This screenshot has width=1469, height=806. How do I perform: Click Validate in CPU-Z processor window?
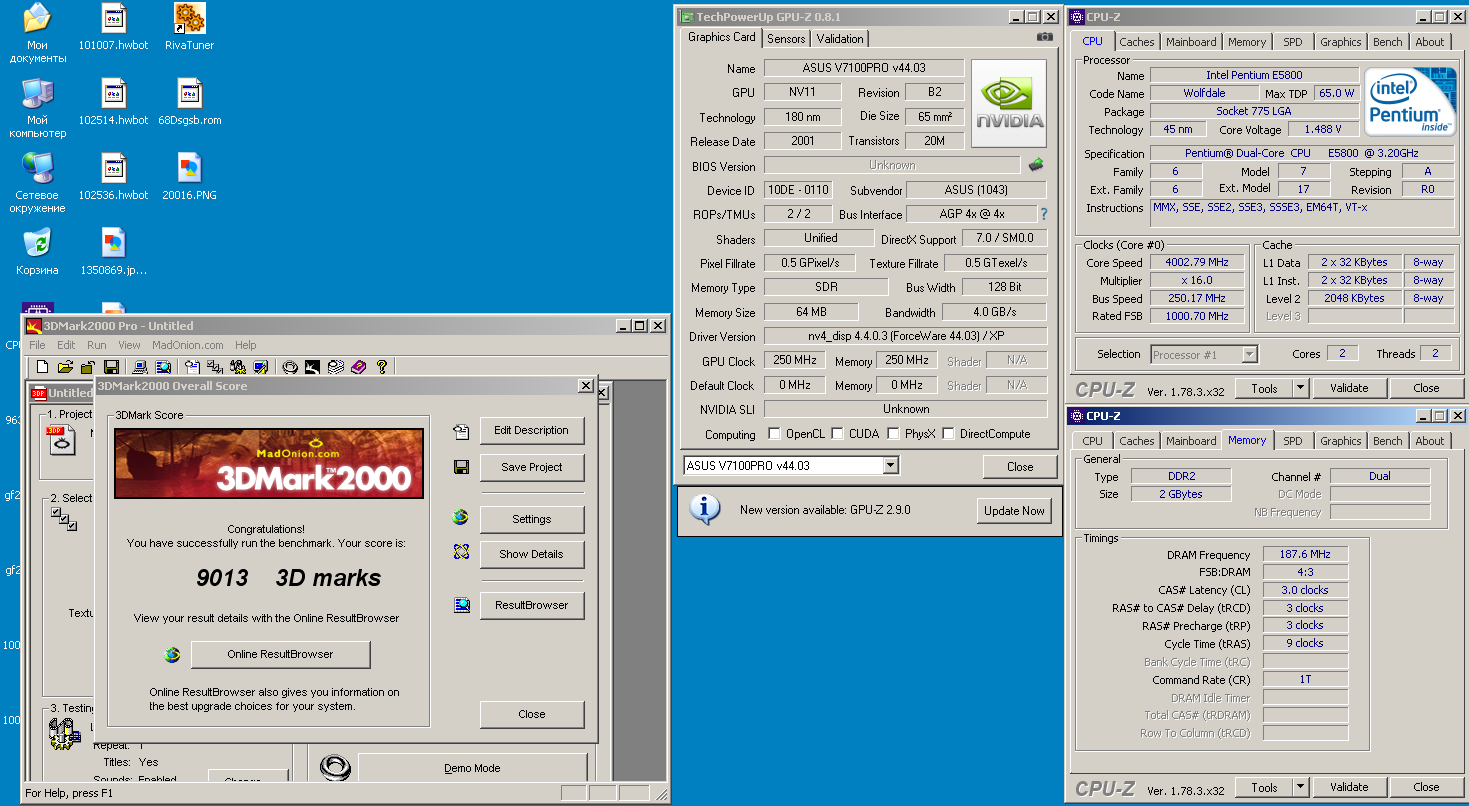click(x=1349, y=388)
